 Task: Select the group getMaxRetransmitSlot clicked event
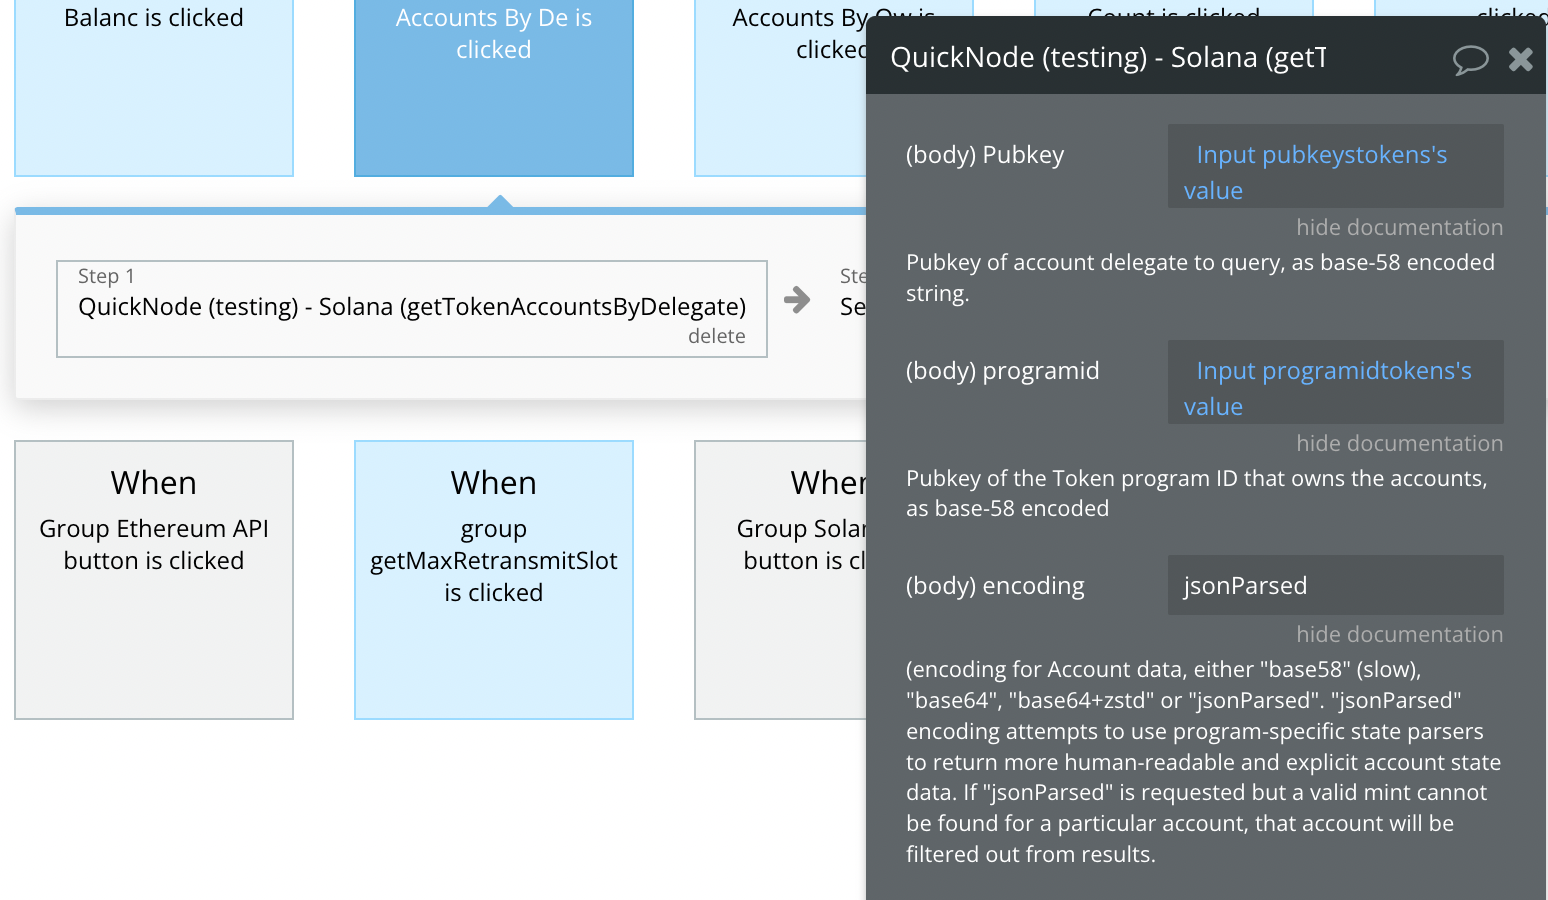point(494,580)
